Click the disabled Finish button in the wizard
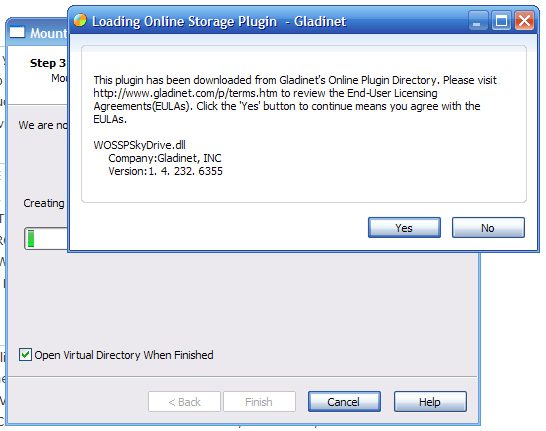 [x=259, y=402]
